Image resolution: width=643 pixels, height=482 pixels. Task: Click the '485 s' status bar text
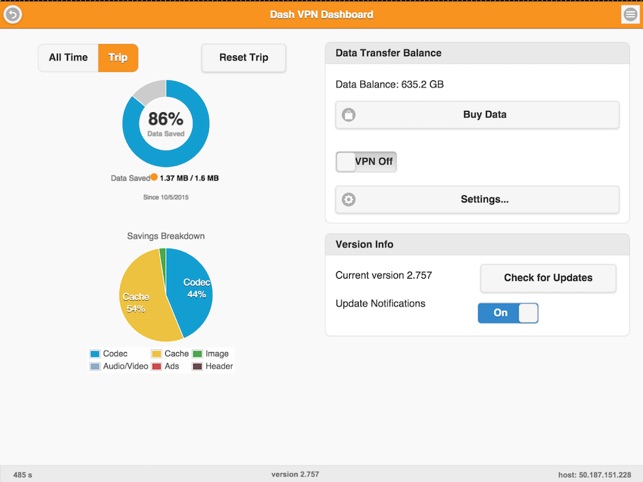23,475
